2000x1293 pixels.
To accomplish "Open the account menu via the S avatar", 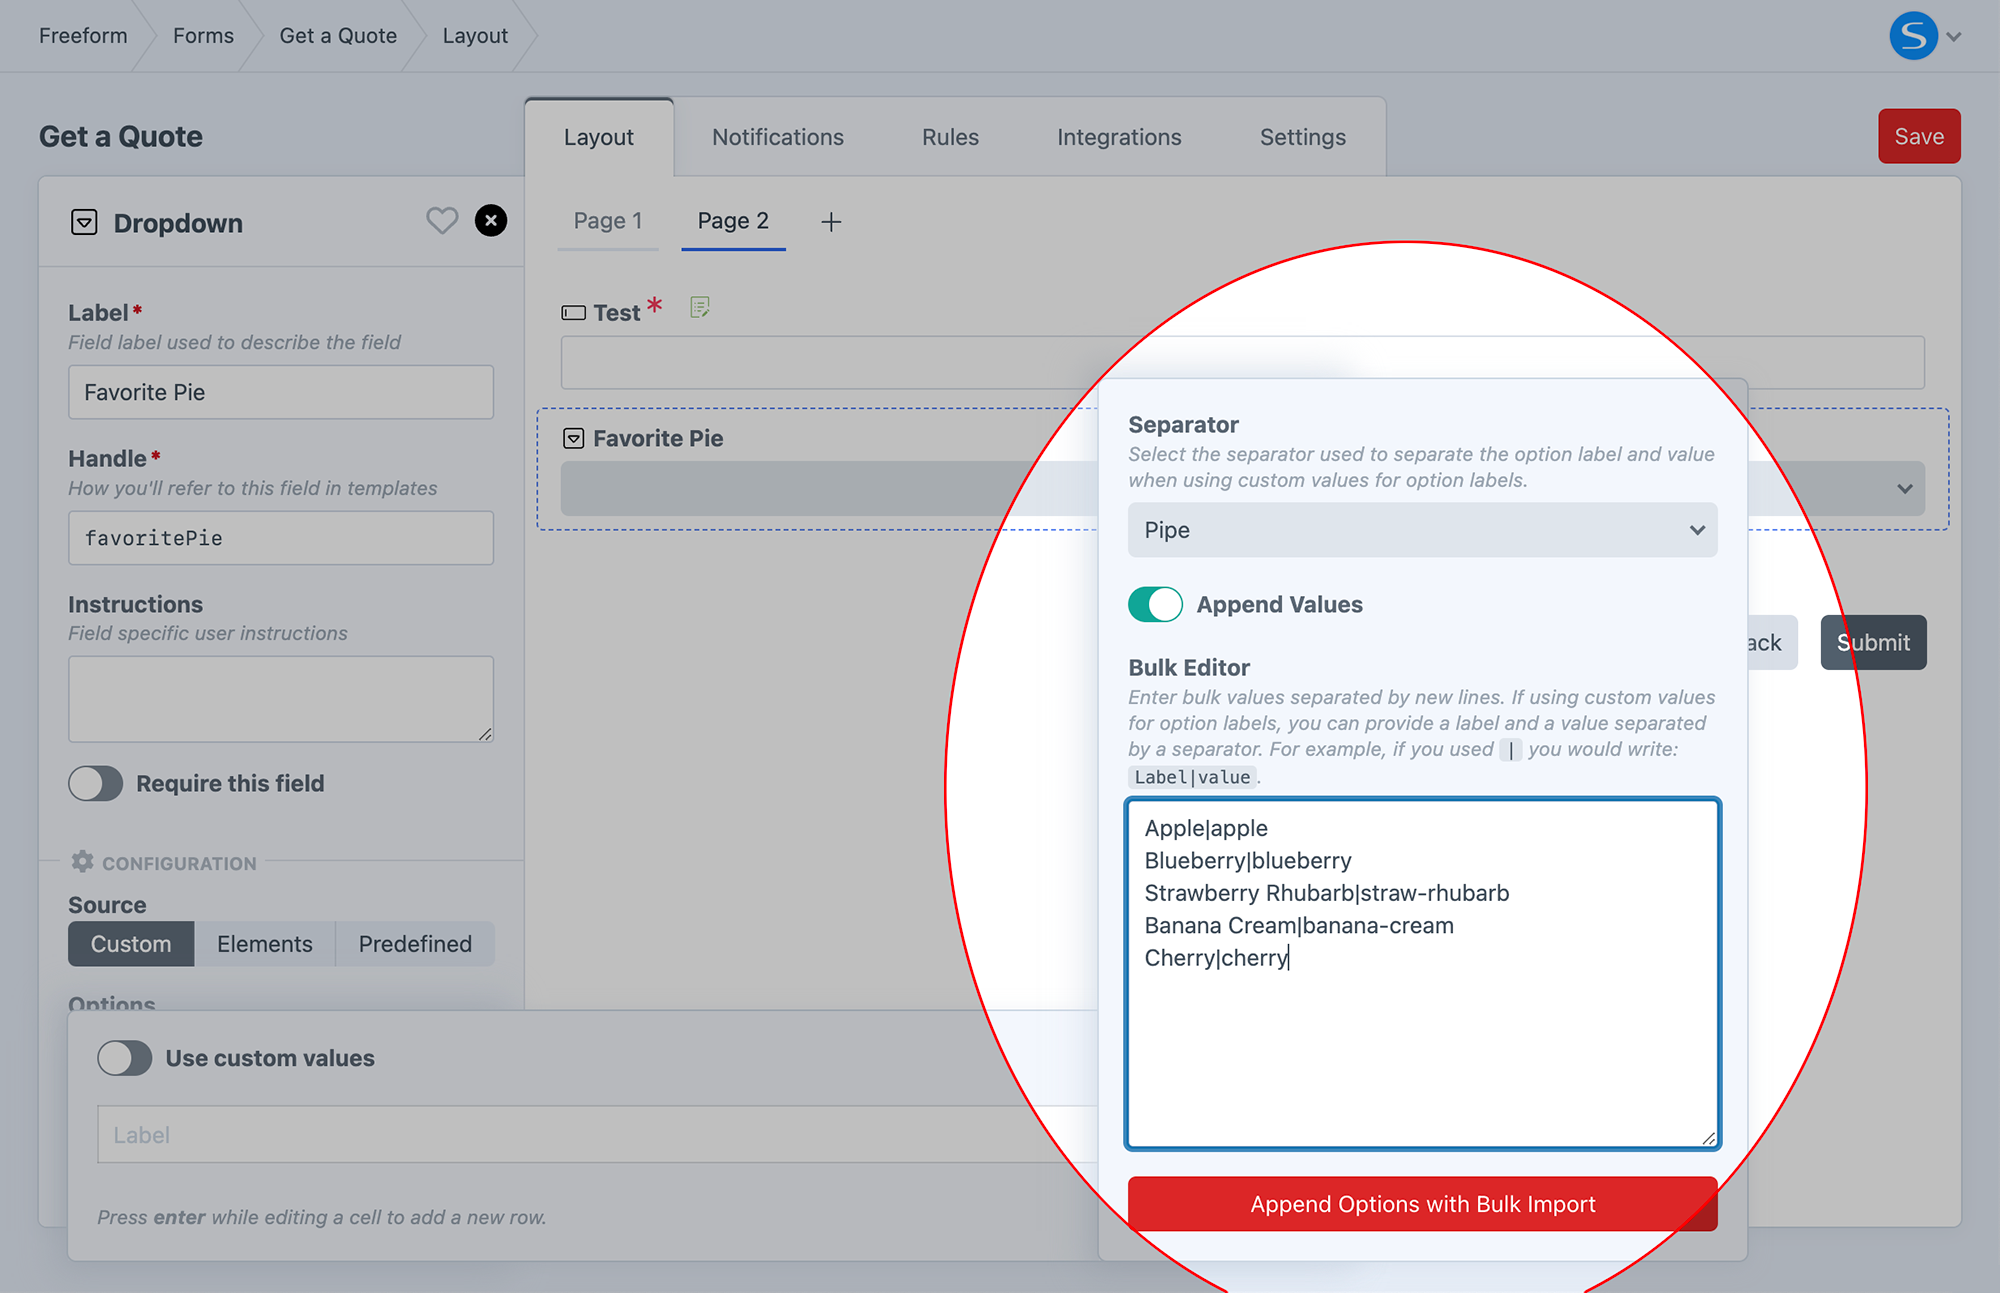I will click(1913, 36).
